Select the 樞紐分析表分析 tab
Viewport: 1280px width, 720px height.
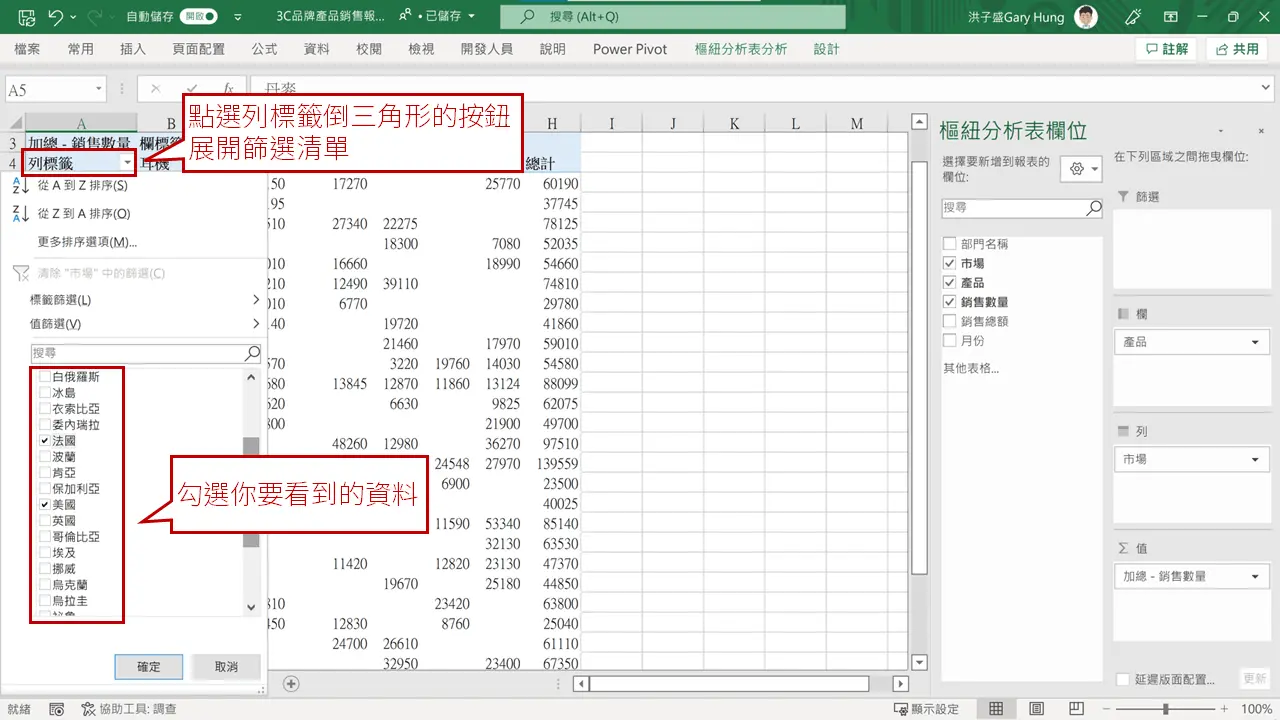pyautogui.click(x=741, y=49)
